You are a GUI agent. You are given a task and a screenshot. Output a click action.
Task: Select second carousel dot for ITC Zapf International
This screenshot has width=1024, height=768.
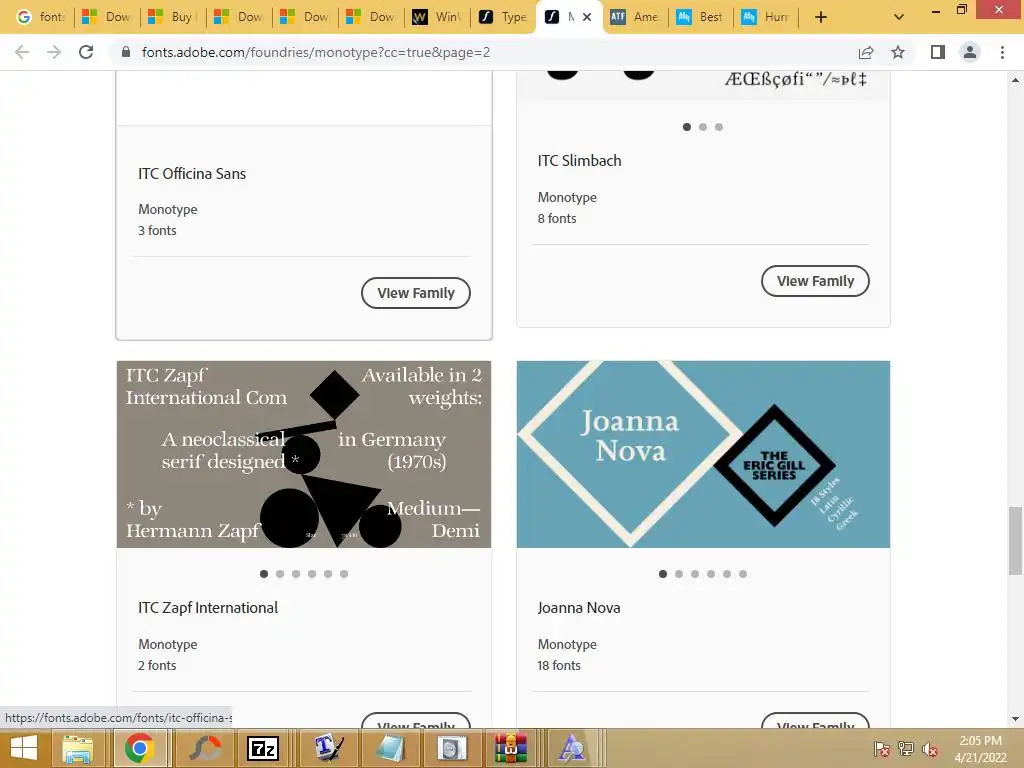pyautogui.click(x=280, y=574)
